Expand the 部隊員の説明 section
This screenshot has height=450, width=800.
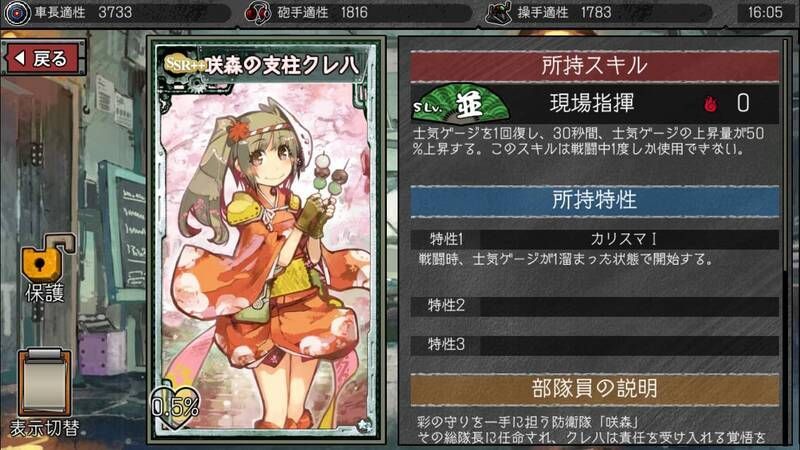[x=595, y=389]
